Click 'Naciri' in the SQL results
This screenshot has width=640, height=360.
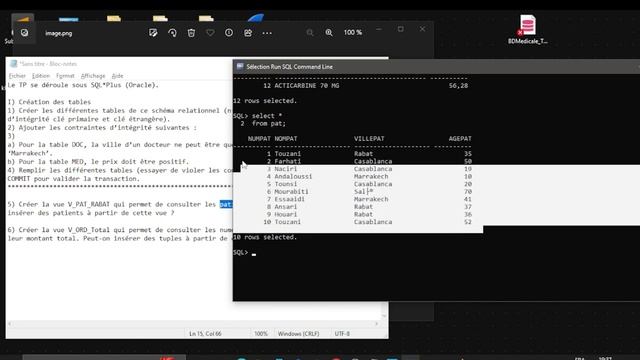[x=286, y=169]
